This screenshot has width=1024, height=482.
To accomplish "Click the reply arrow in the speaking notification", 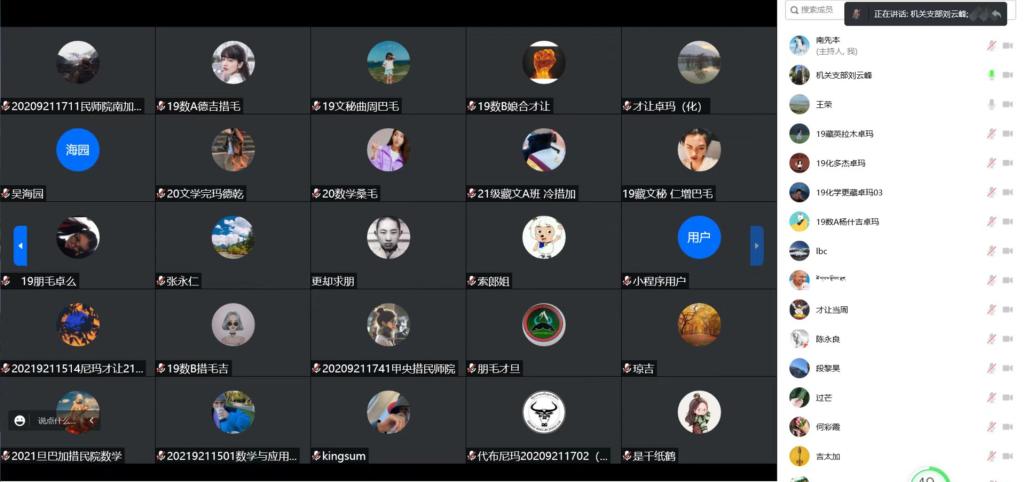I will [996, 14].
